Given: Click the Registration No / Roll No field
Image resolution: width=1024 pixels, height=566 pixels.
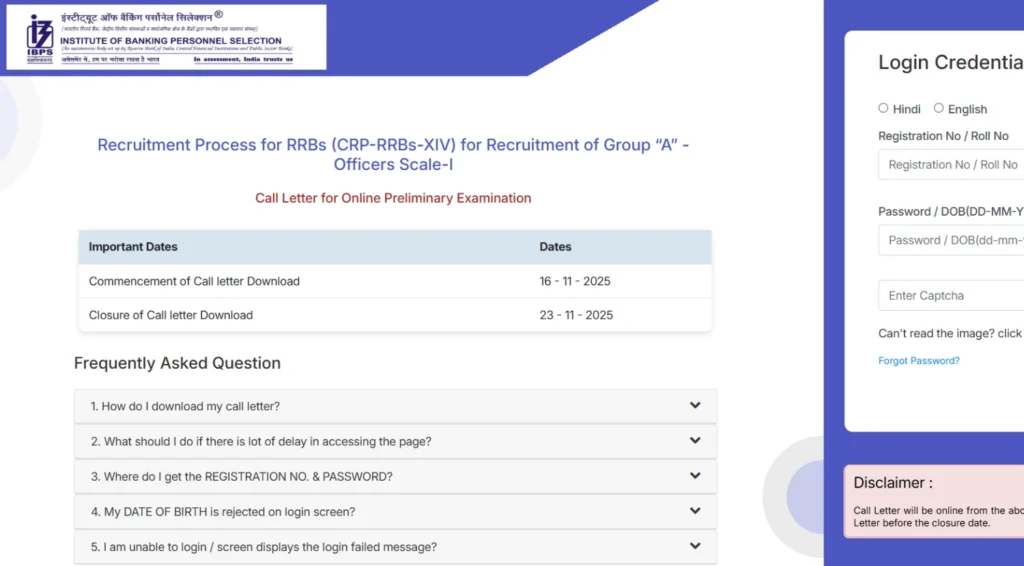Looking at the screenshot, I should (x=951, y=165).
